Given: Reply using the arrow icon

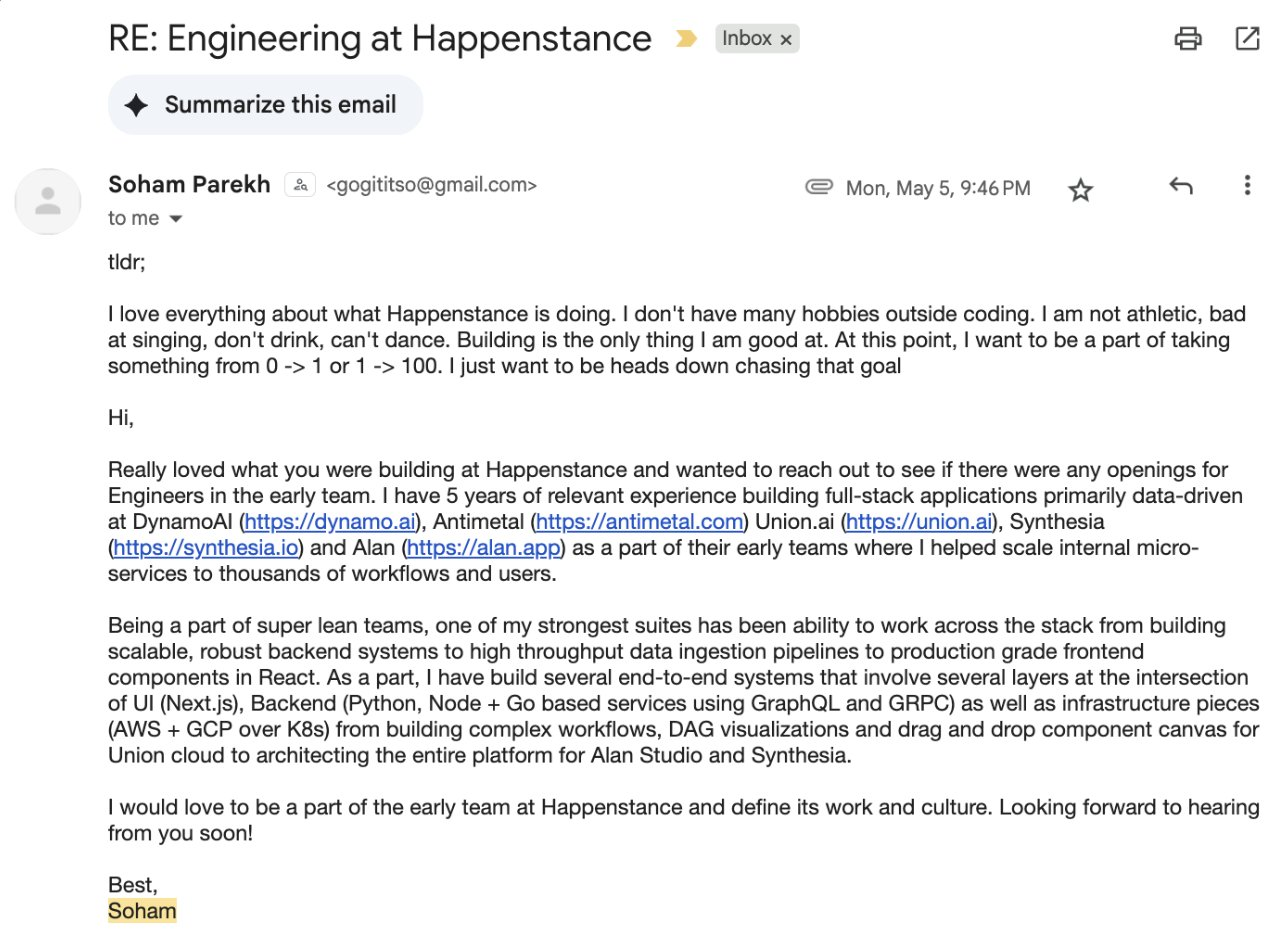Looking at the screenshot, I should (x=1181, y=186).
